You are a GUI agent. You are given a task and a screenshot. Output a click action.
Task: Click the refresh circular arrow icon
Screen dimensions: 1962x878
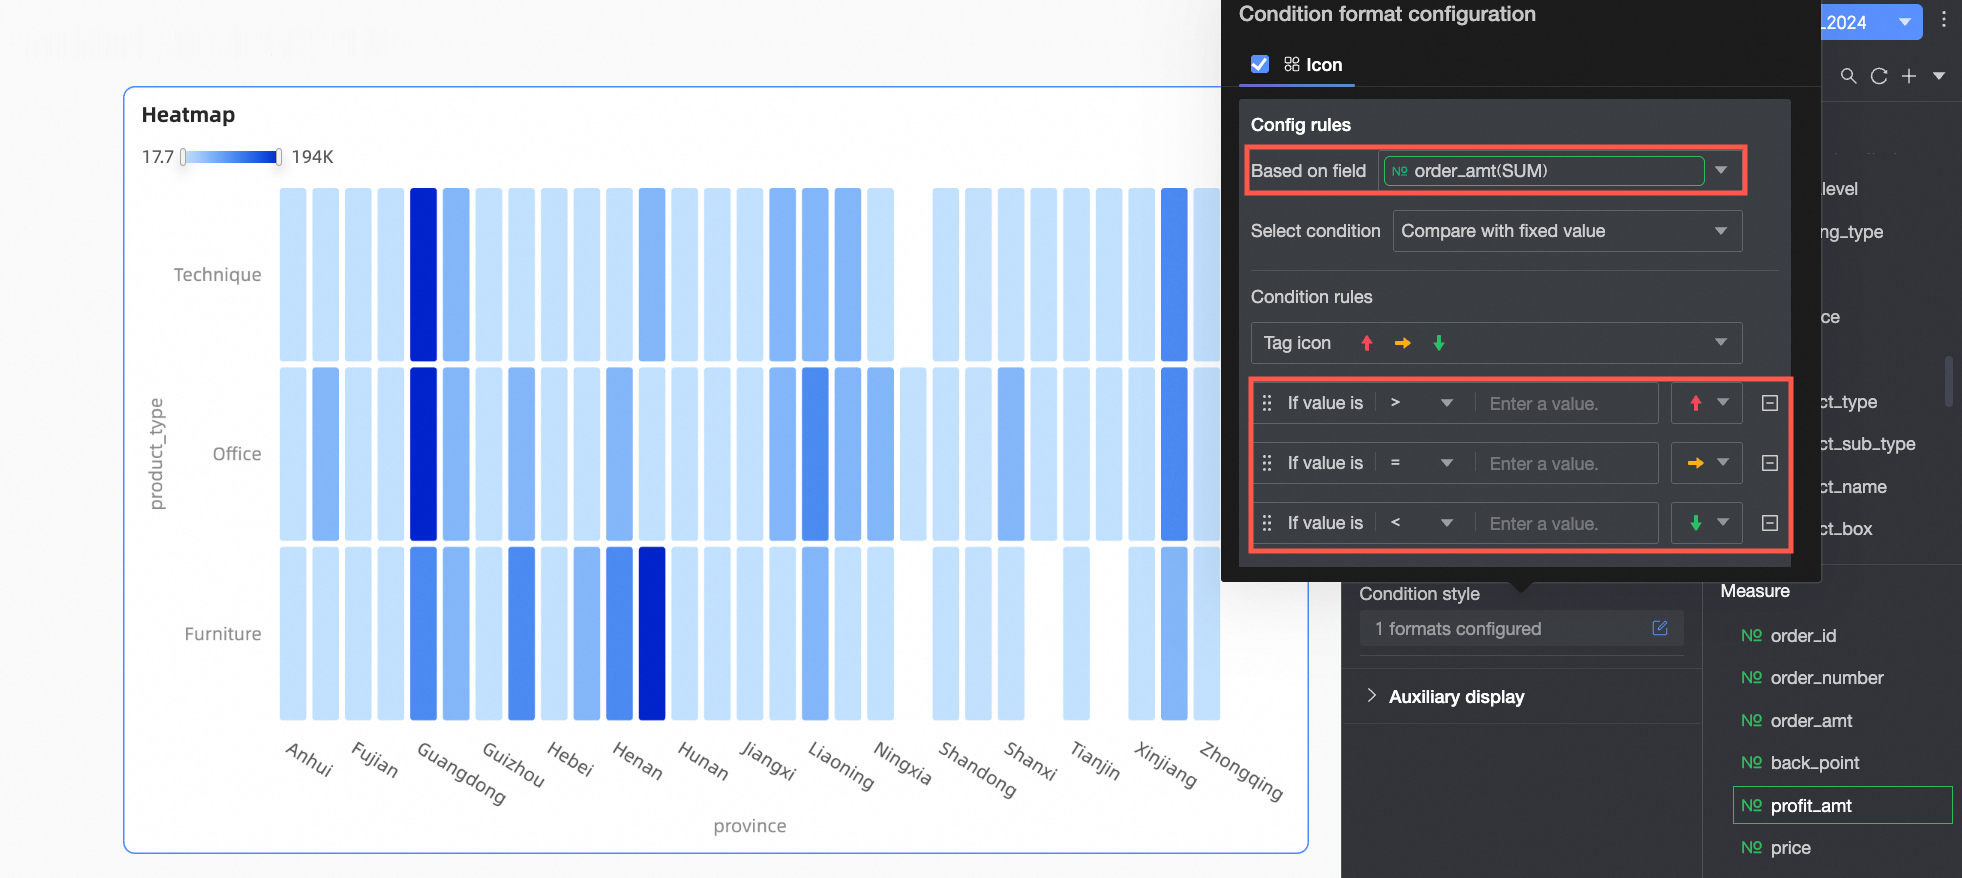point(1879,76)
